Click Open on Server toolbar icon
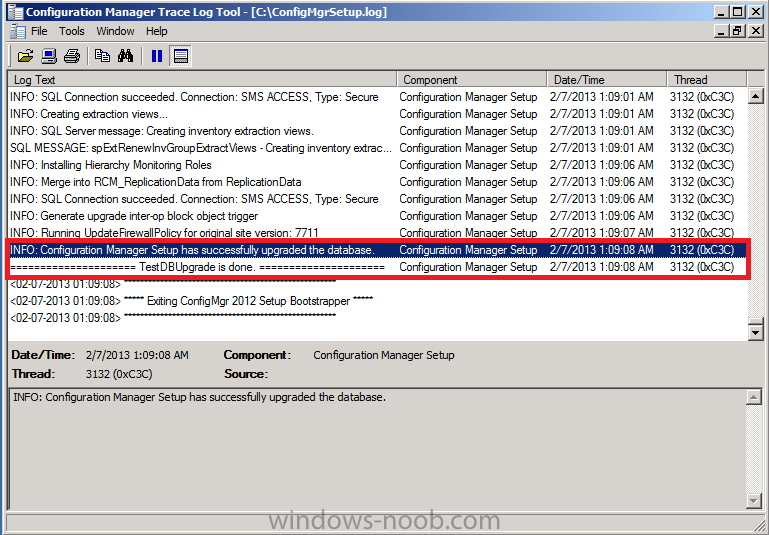Viewport: 769px width, 535px height. tap(49, 56)
